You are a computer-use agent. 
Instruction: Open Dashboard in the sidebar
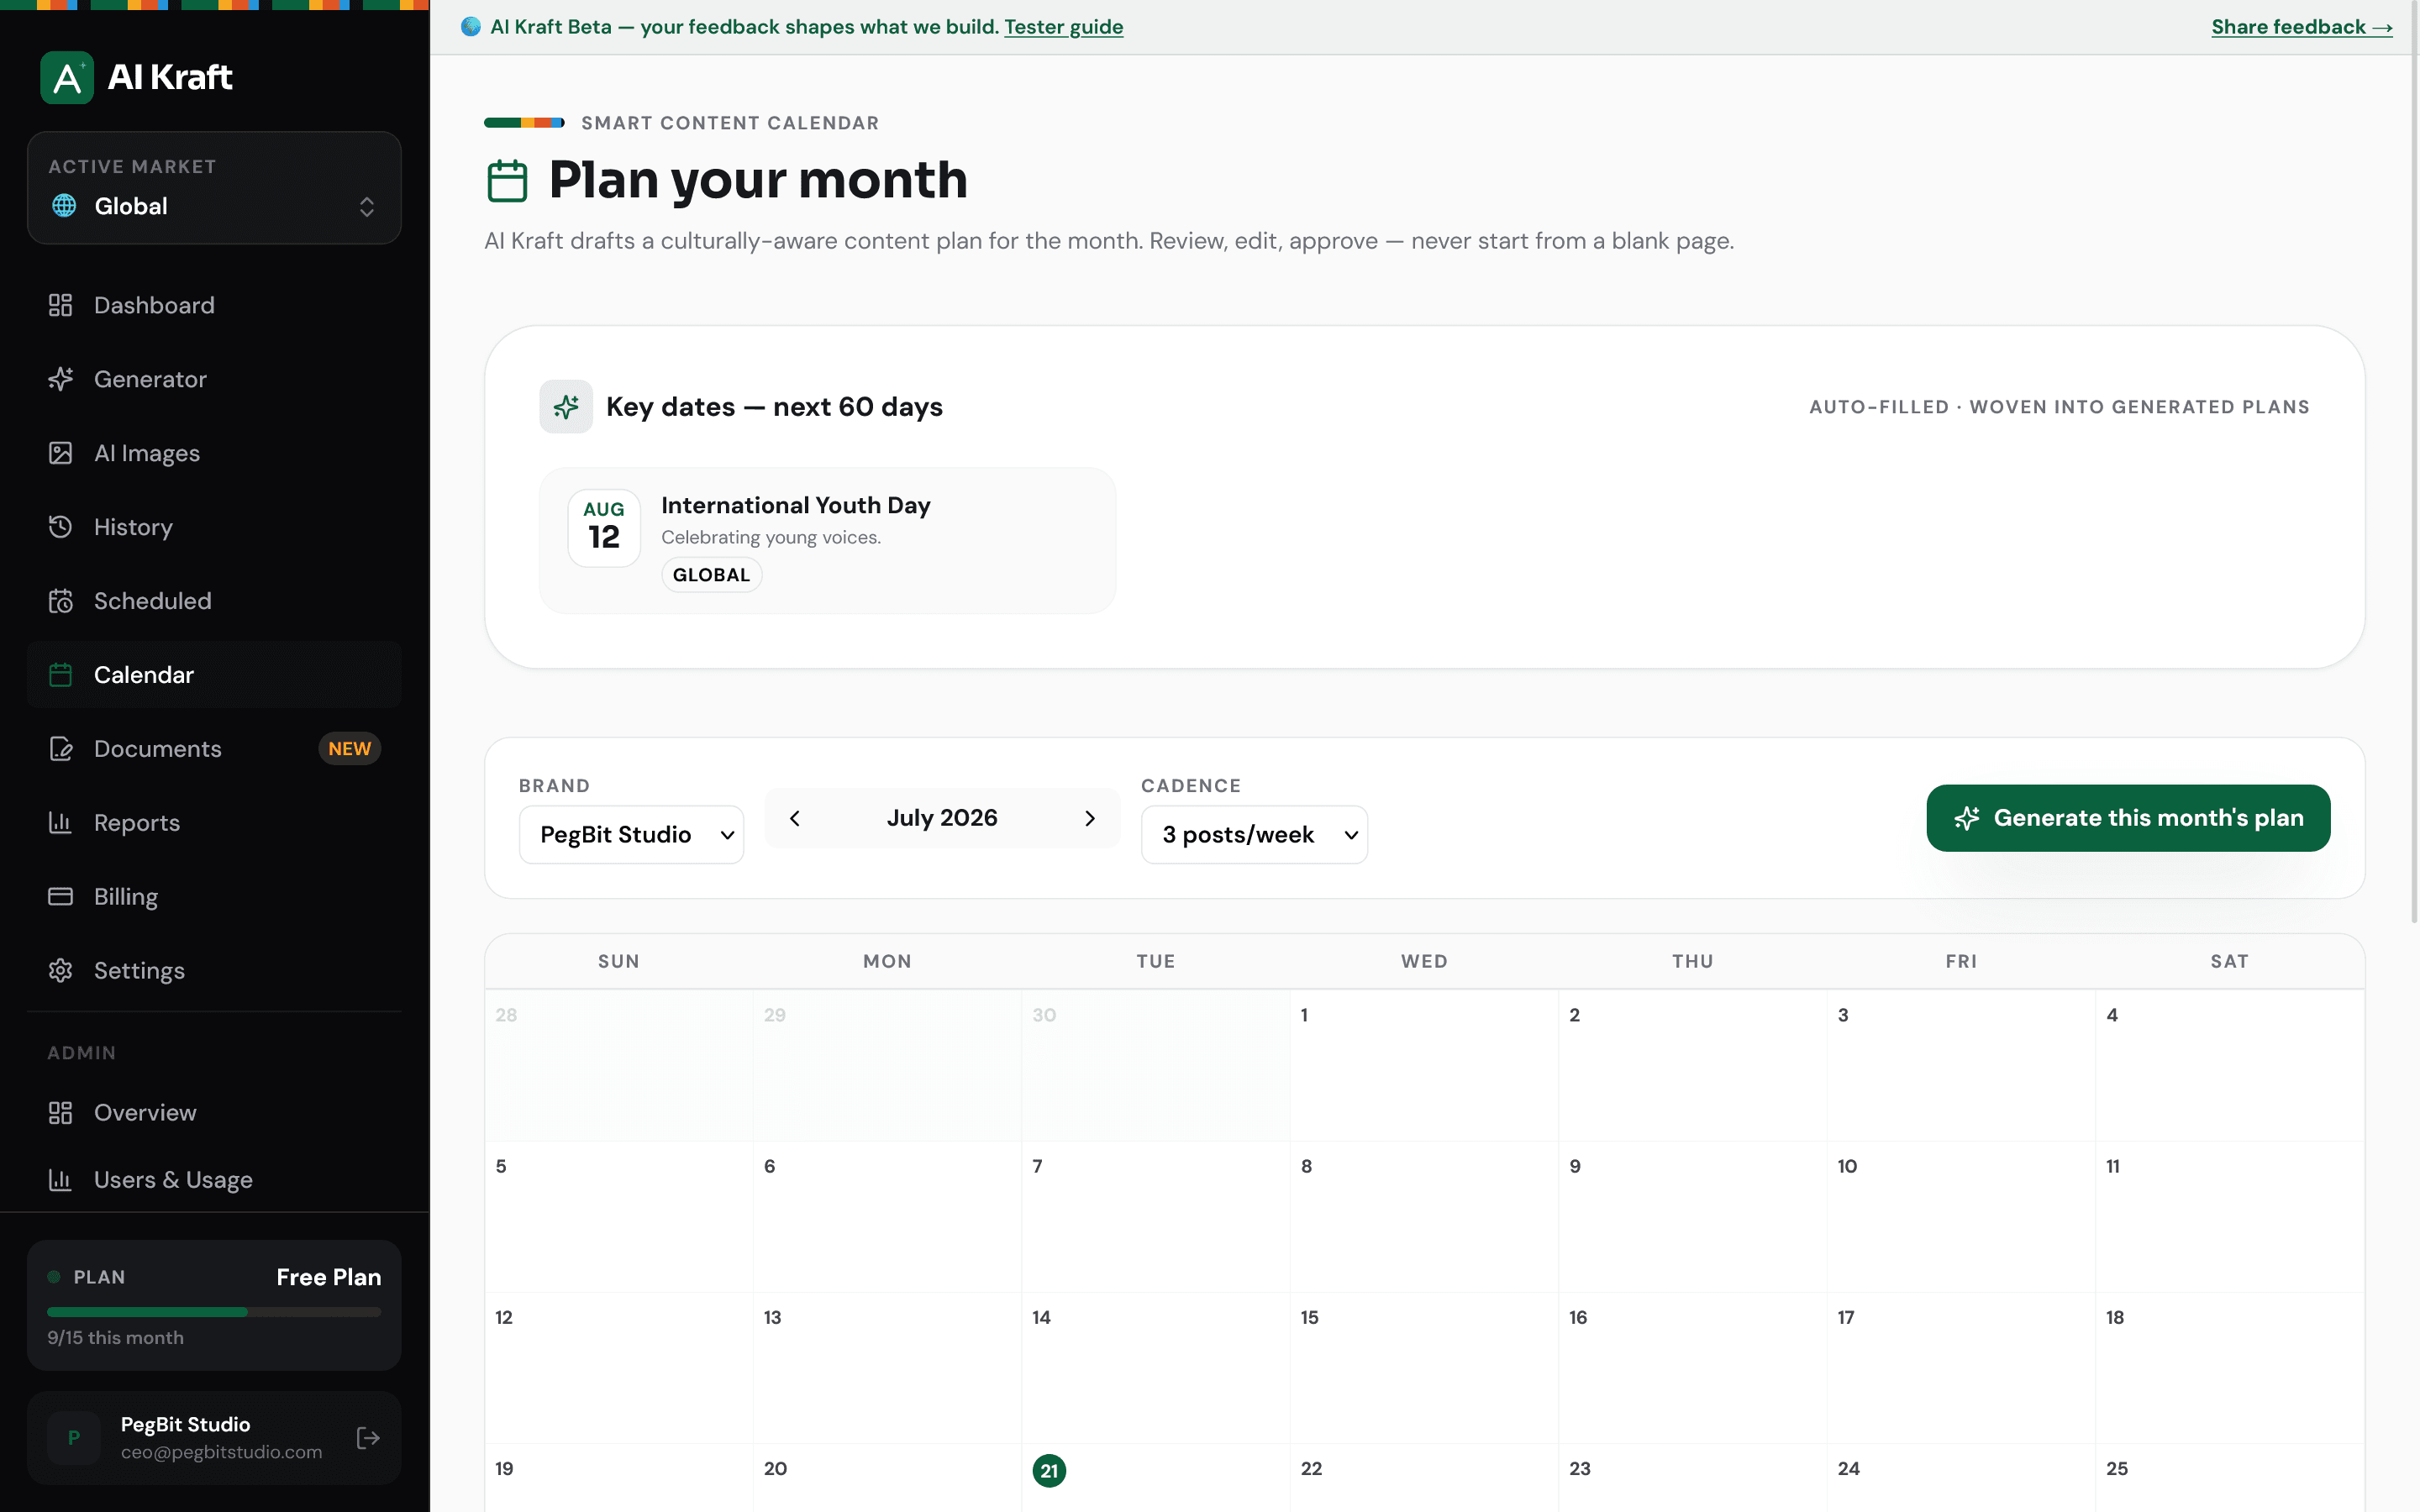pos(214,305)
